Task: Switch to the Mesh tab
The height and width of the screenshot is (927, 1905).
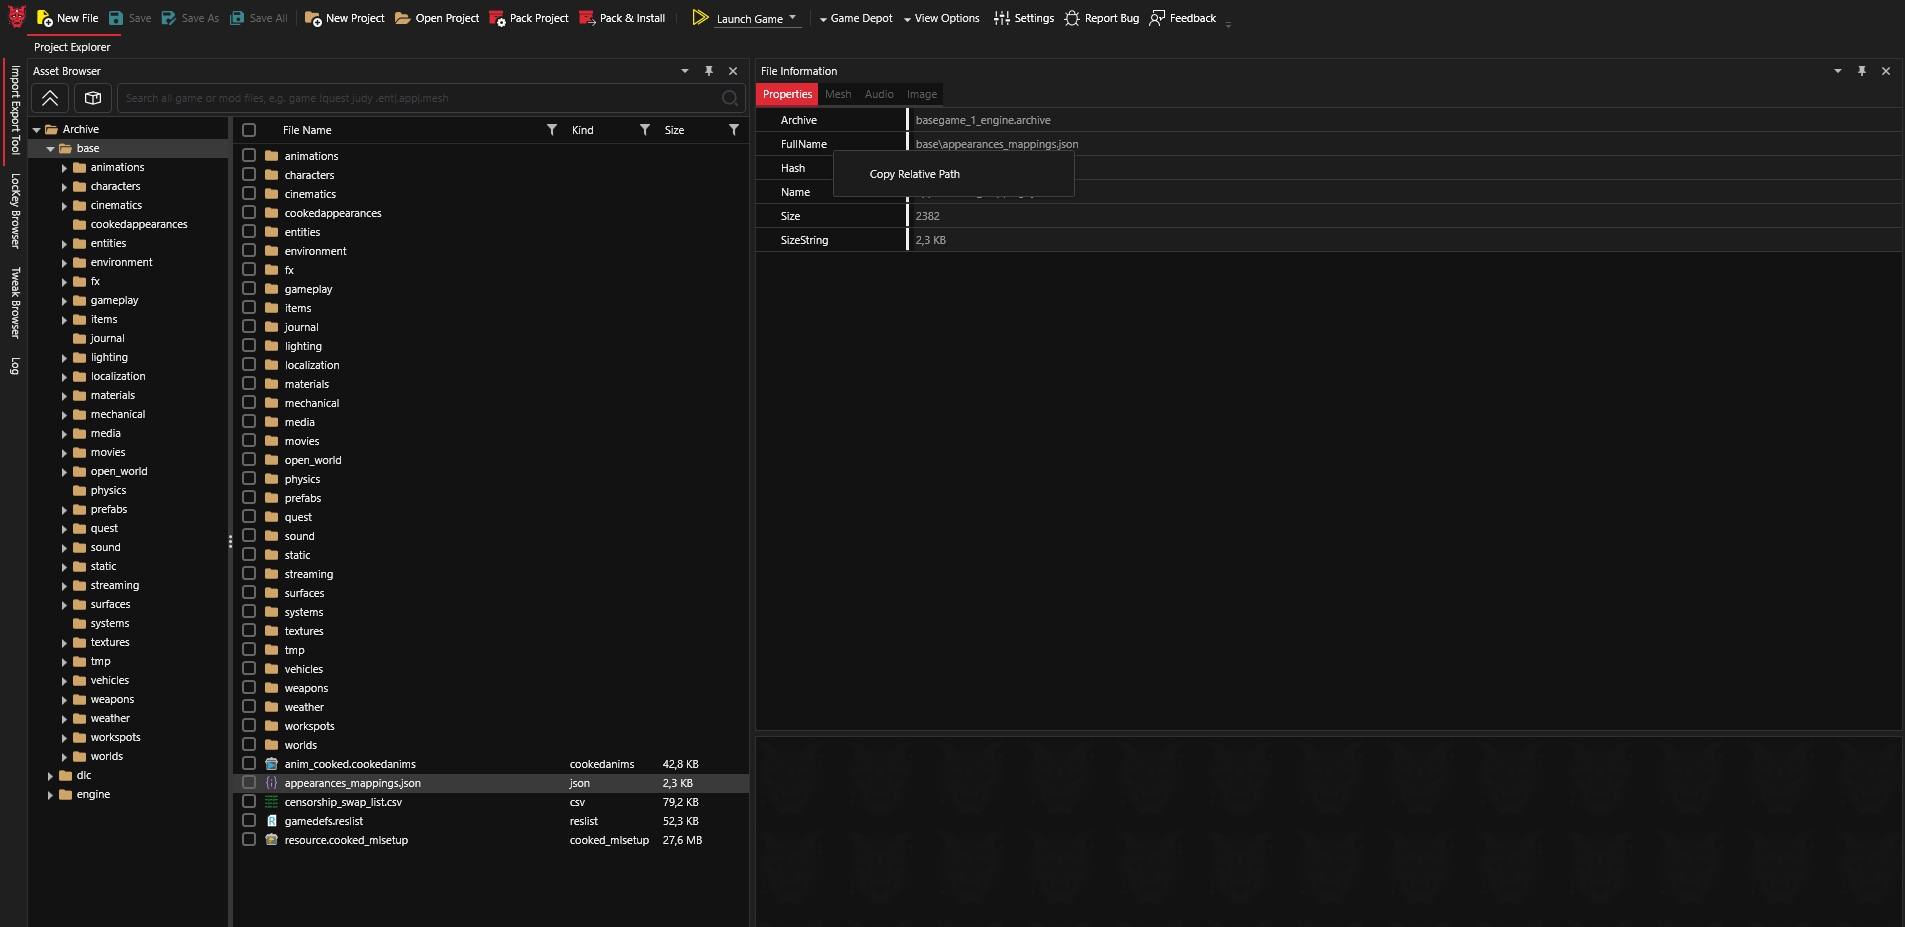Action: coord(838,94)
